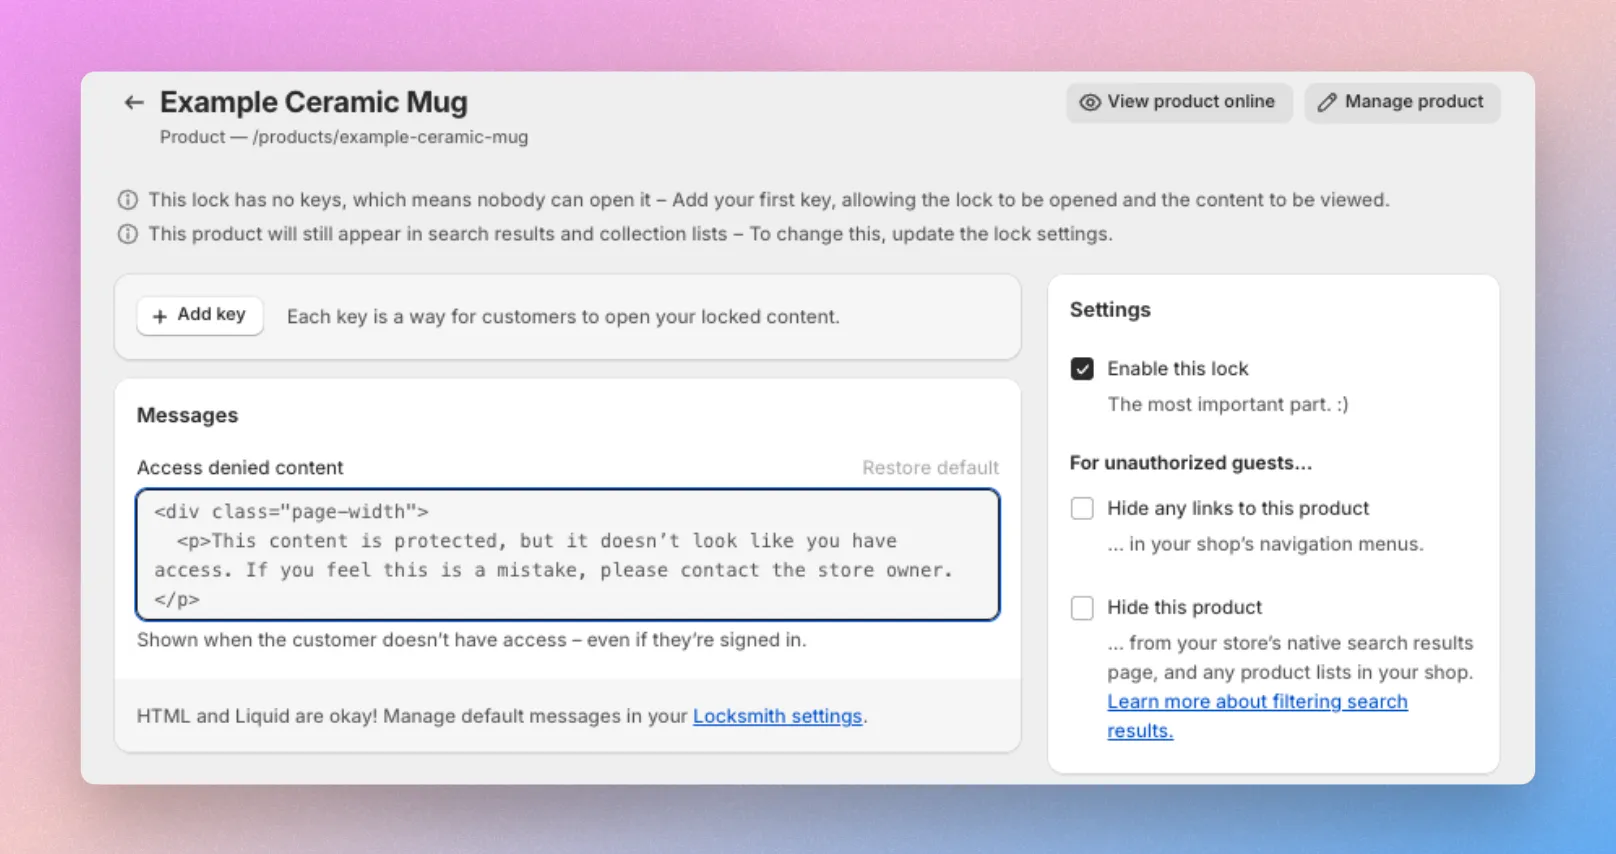Click the info icon beside the no keys notice
The image size is (1616, 854).
128,200
